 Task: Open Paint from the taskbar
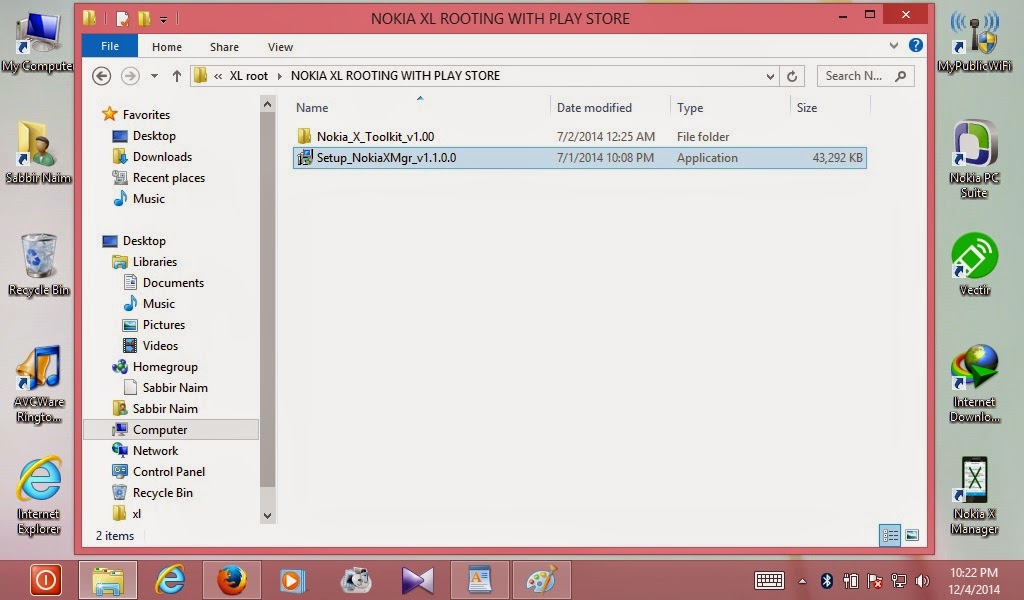541,580
